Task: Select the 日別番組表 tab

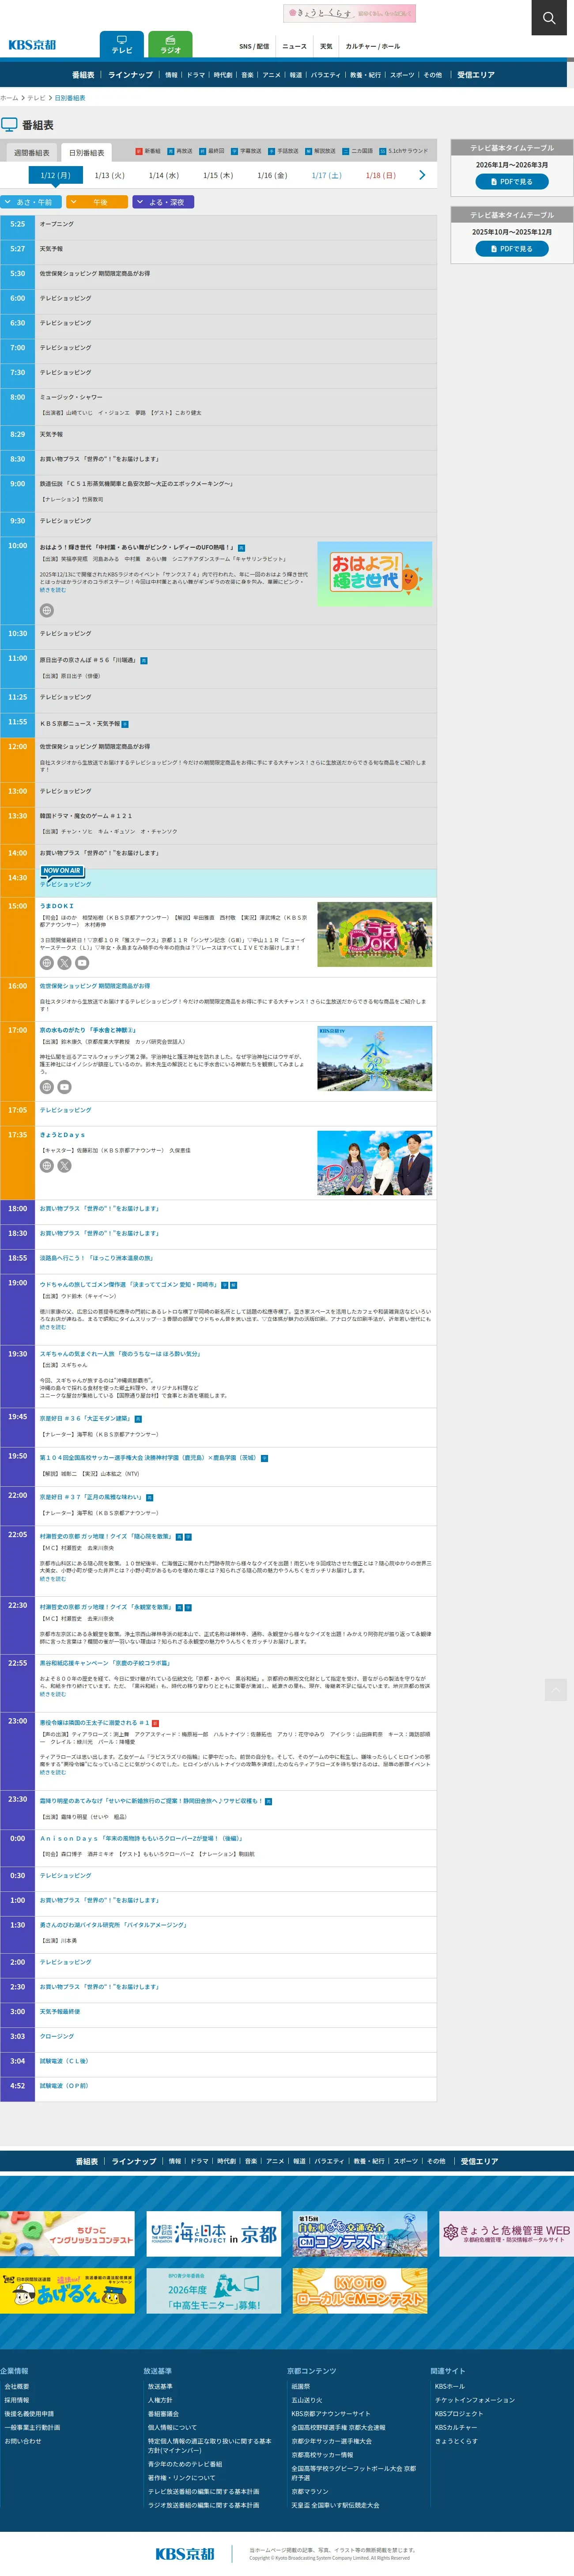Action: pos(87,153)
